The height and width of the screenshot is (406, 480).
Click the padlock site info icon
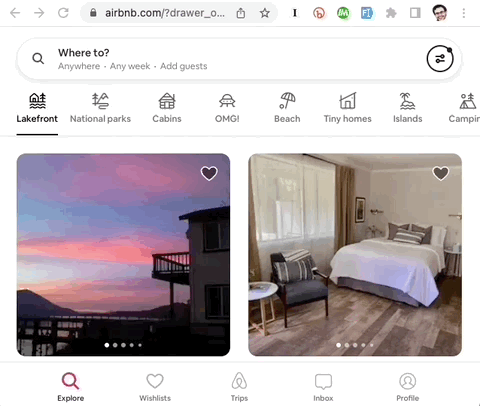pos(93,13)
